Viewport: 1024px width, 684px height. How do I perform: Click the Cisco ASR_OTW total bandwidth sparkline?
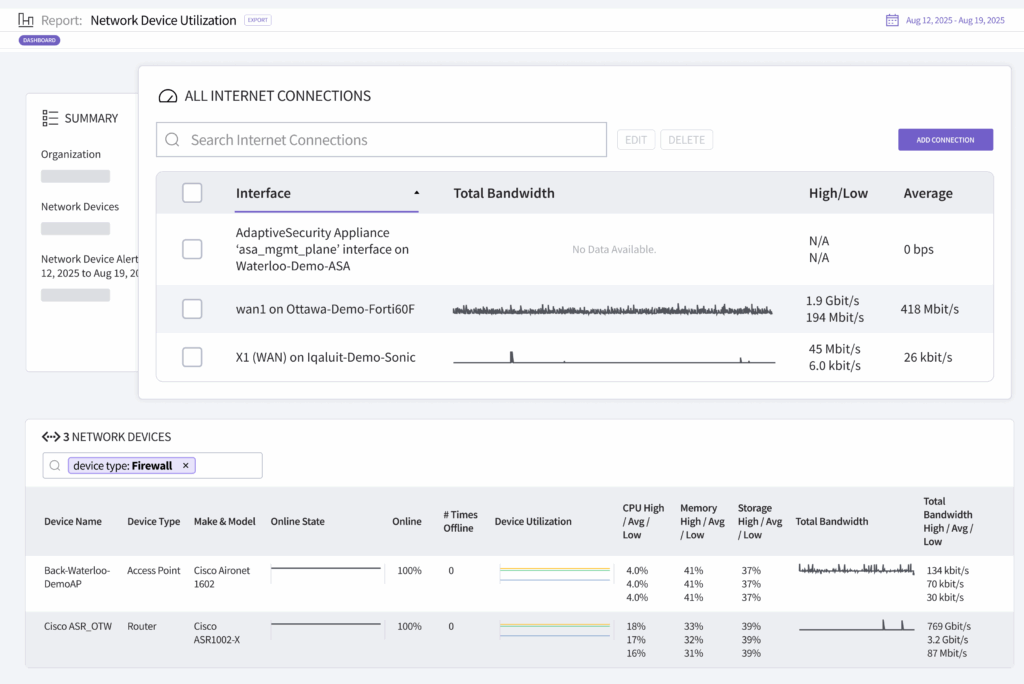pos(856,625)
